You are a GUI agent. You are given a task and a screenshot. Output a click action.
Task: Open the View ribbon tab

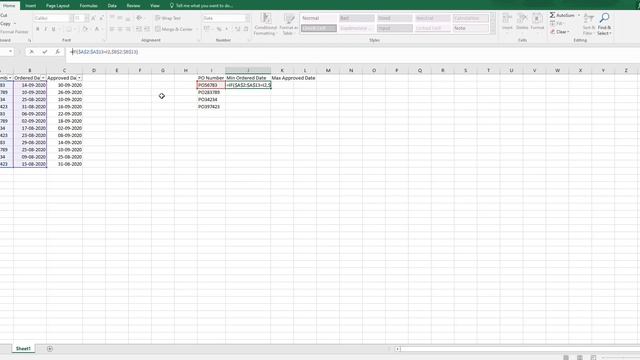pos(155,6)
